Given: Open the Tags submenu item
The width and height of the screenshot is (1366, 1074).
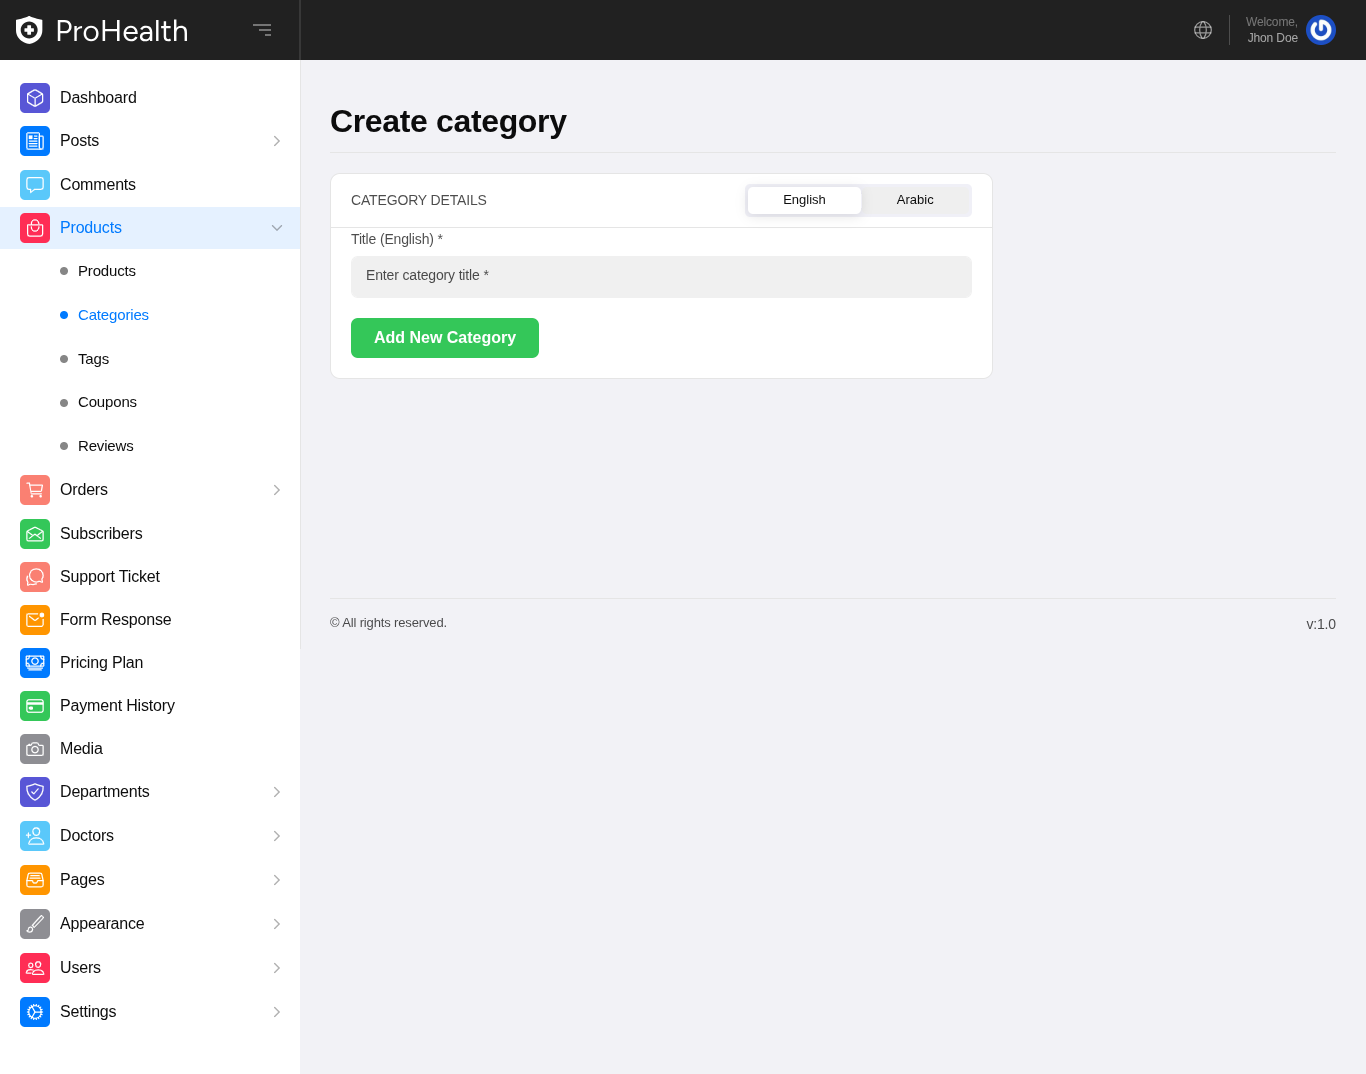Looking at the screenshot, I should [x=93, y=359].
